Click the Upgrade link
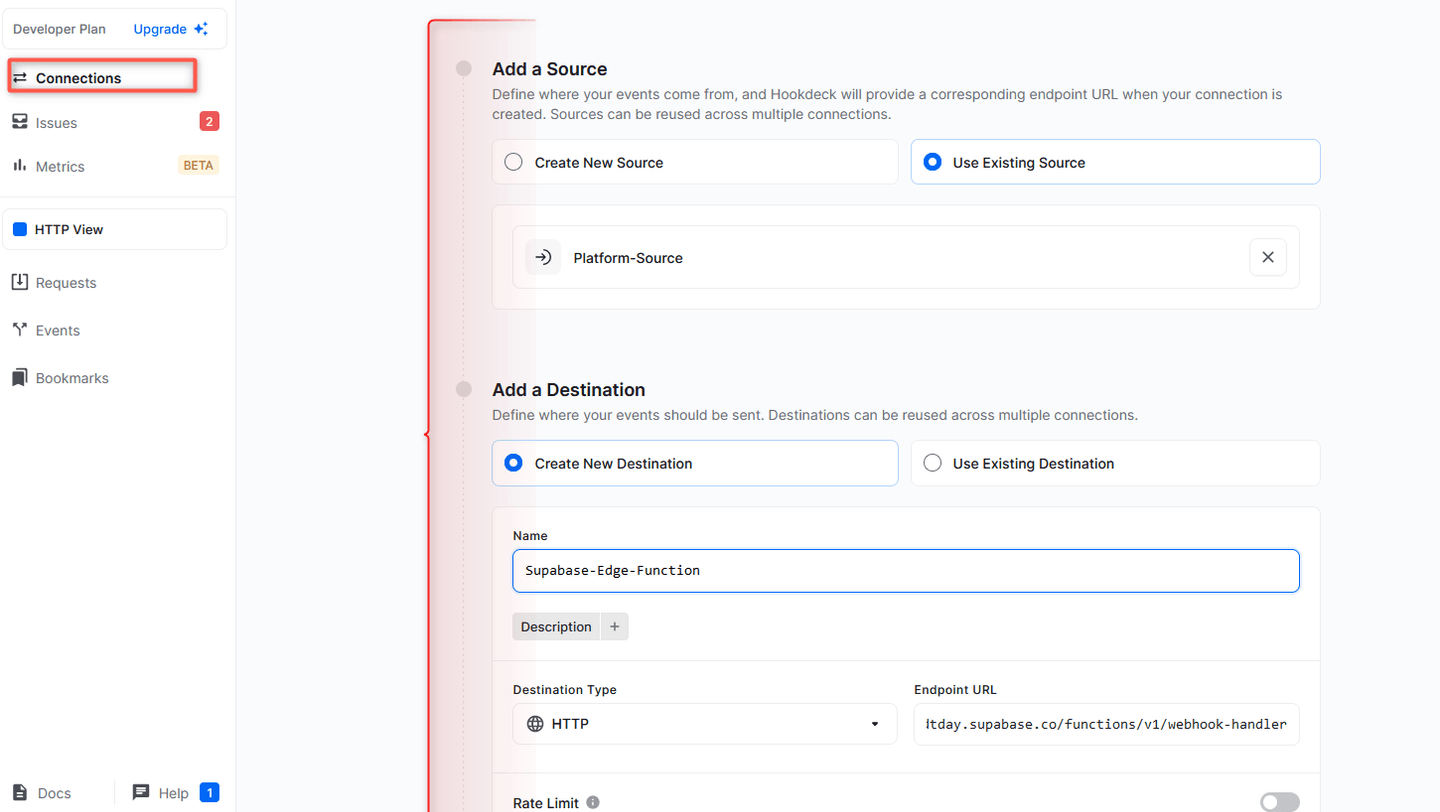 [x=160, y=29]
